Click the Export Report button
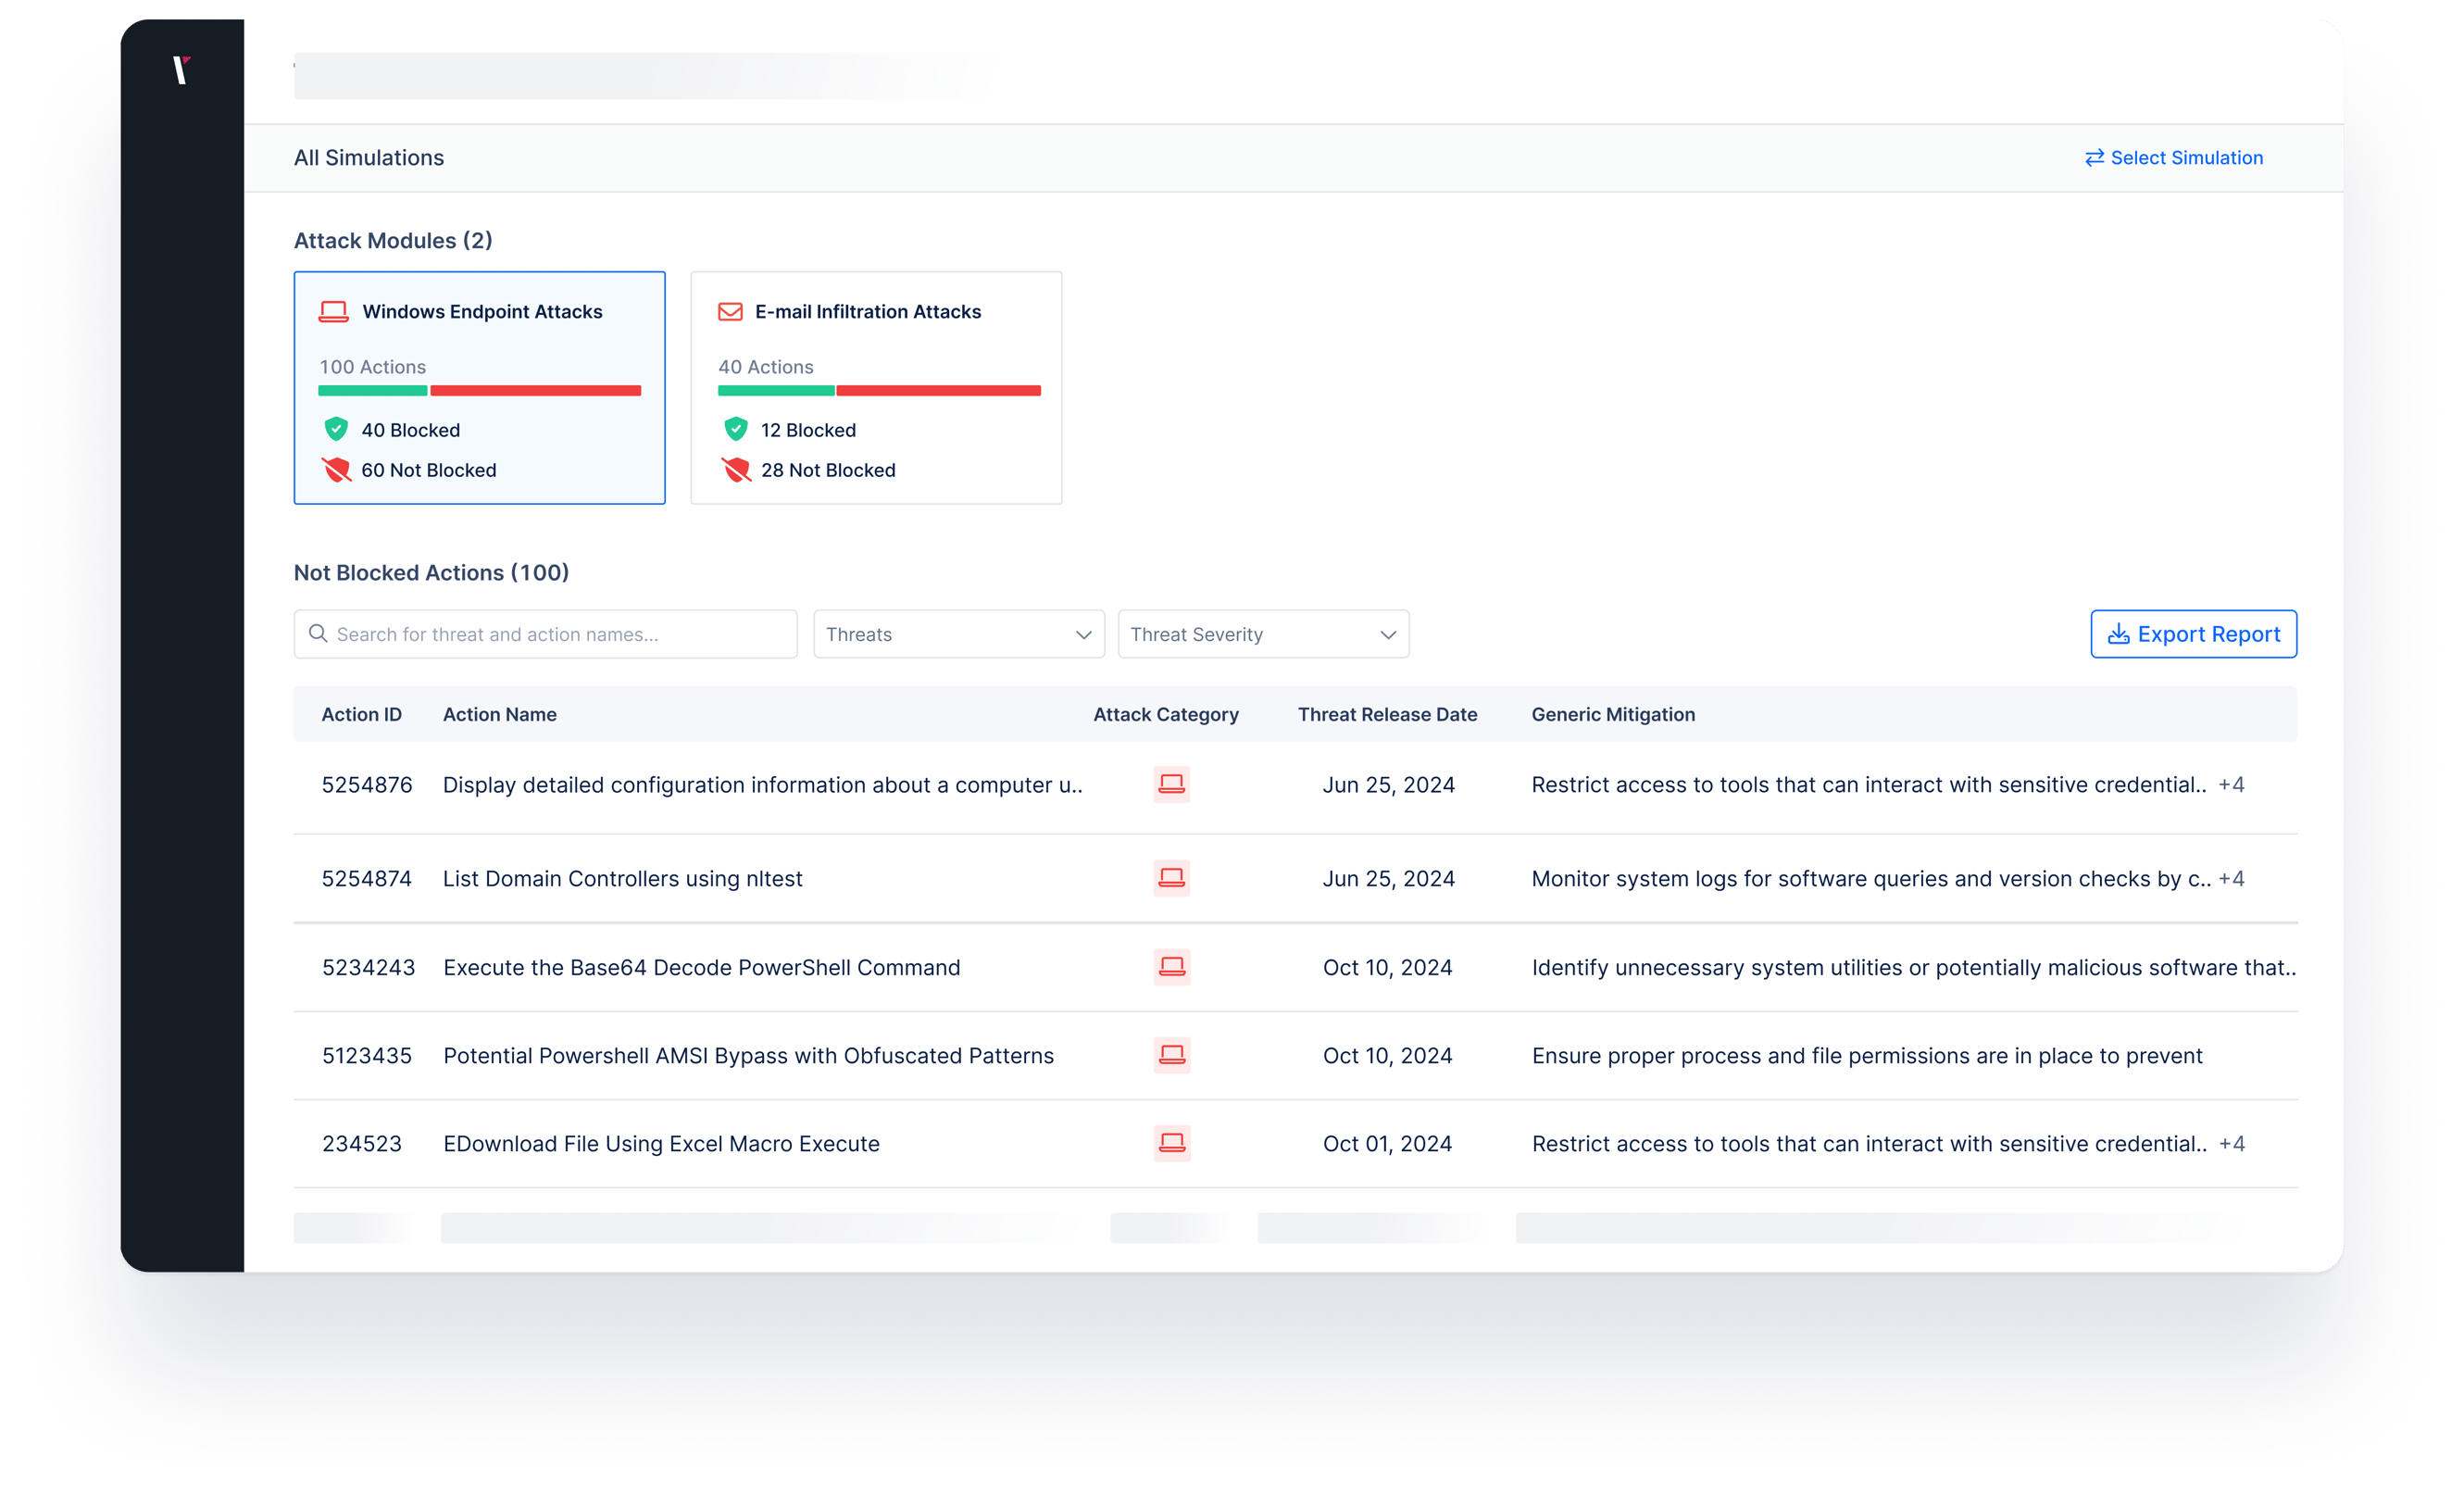This screenshot has height=1493, width=2464. [2193, 633]
